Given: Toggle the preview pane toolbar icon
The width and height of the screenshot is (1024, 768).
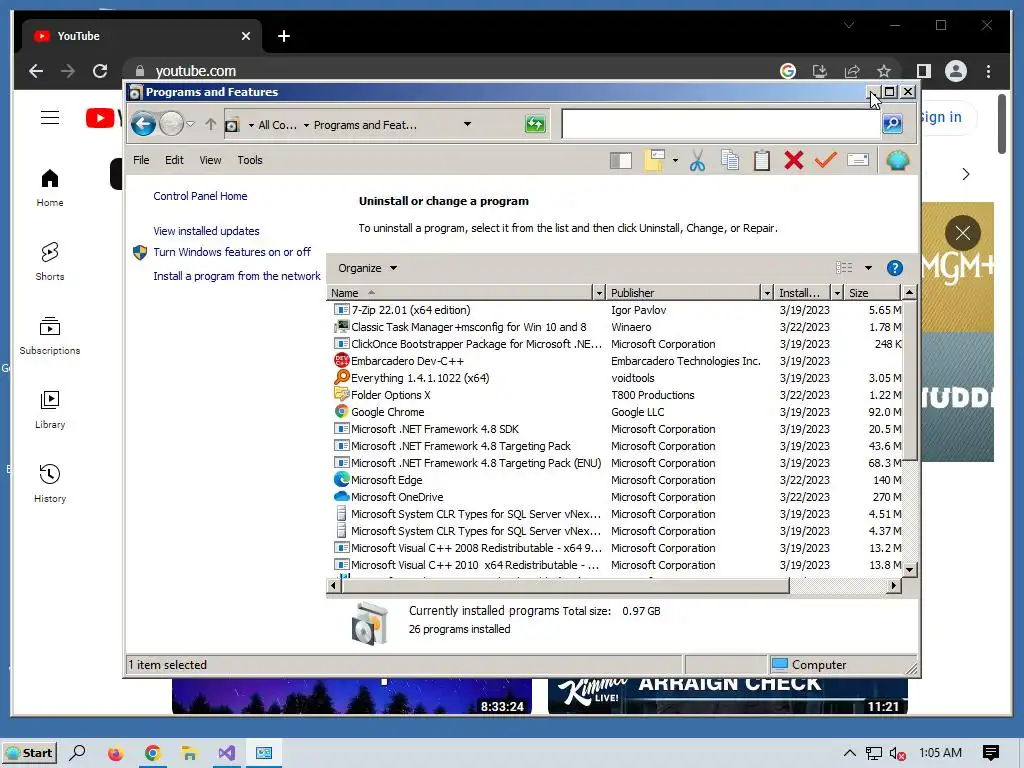Looking at the screenshot, I should [620, 161].
